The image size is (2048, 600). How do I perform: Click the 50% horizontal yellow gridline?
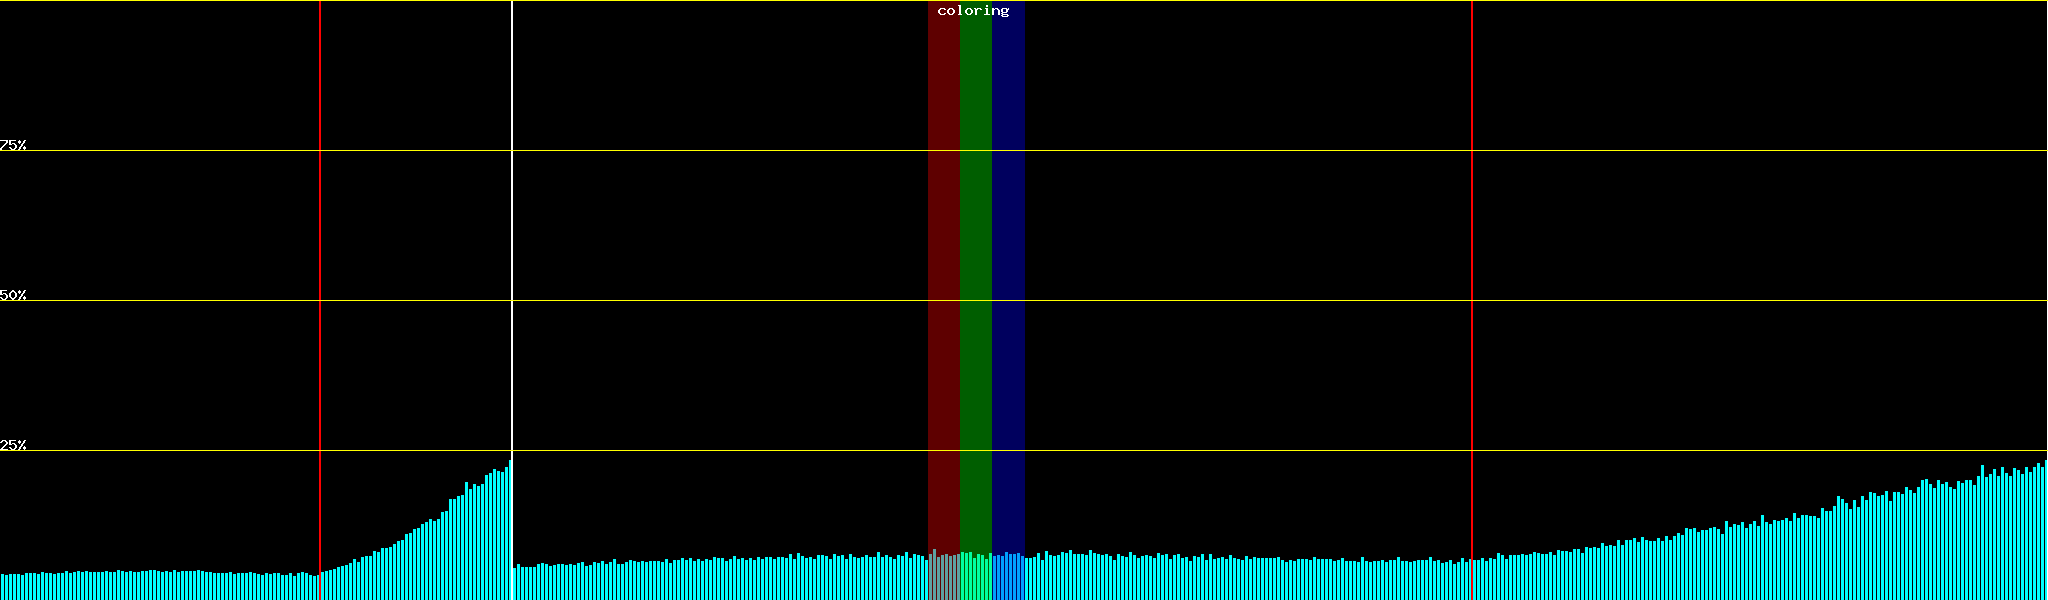coord(1200,301)
